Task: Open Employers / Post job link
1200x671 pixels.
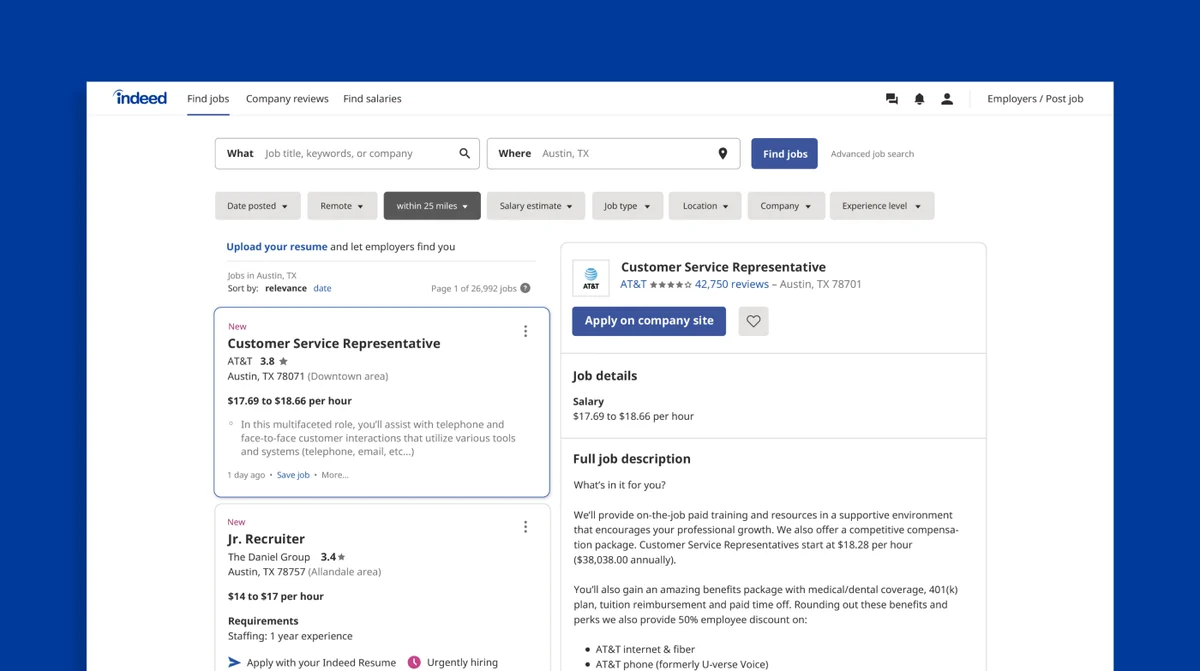Action: click(1035, 99)
